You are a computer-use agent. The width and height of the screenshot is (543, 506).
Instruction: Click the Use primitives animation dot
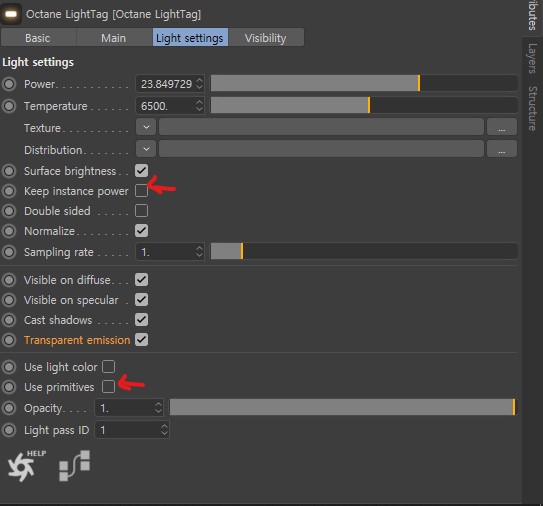[9, 387]
